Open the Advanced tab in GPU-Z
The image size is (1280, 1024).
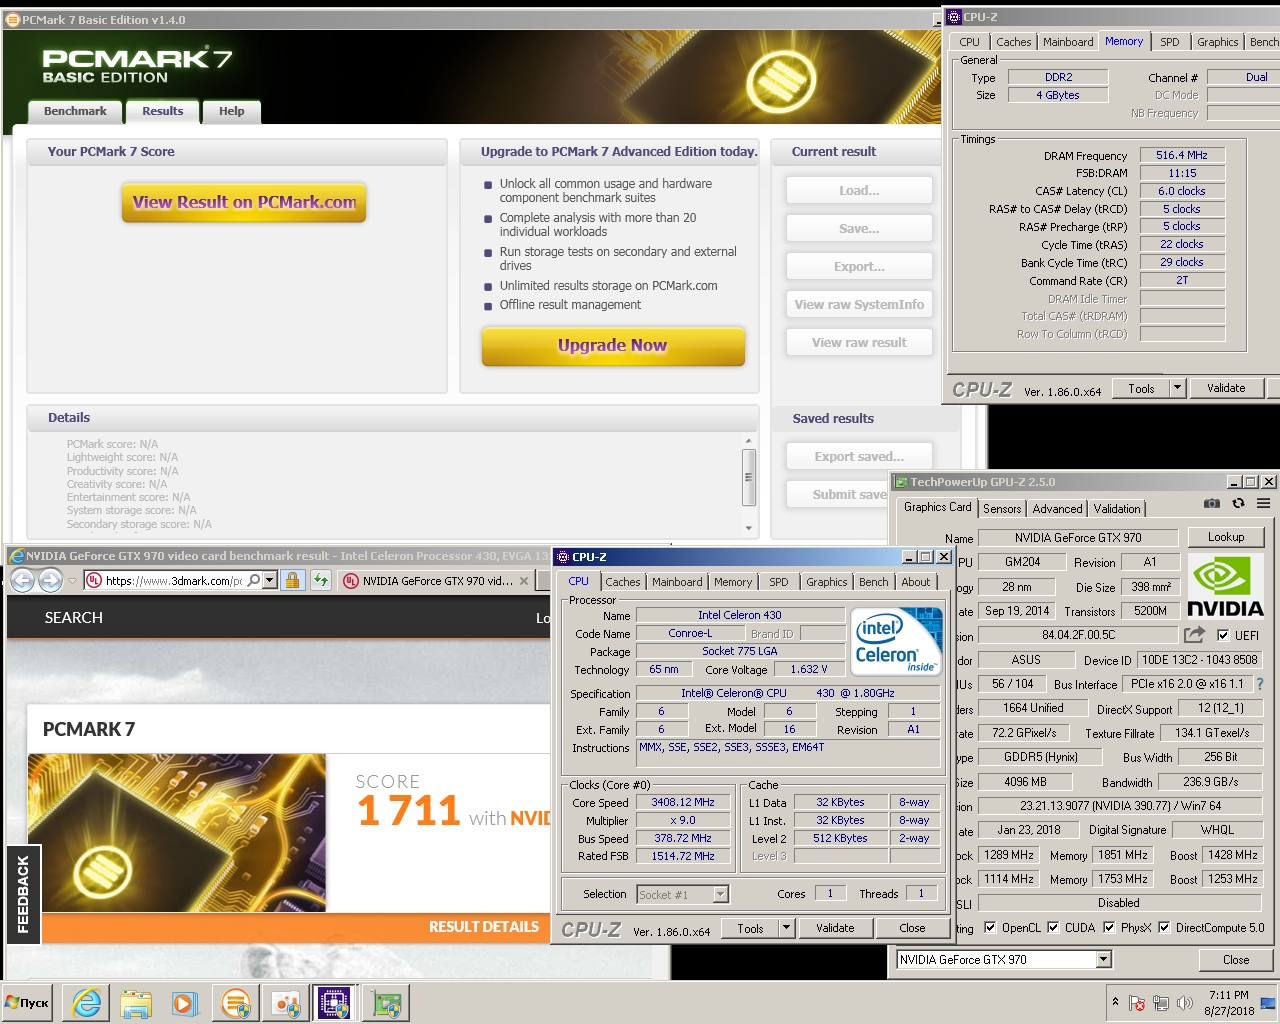1057,509
